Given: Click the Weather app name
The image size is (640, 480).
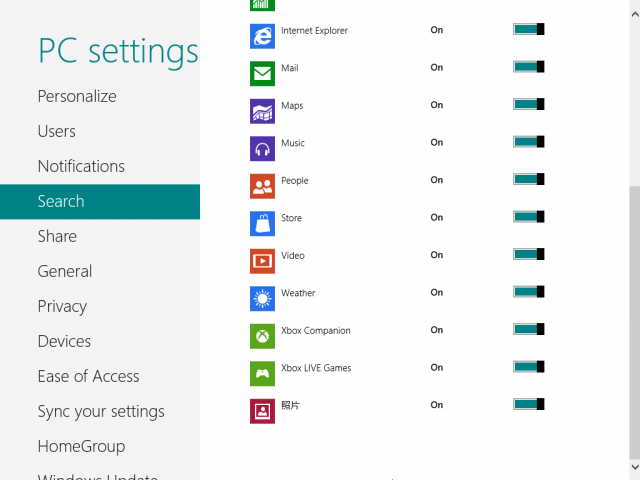Looking at the screenshot, I should (298, 293).
